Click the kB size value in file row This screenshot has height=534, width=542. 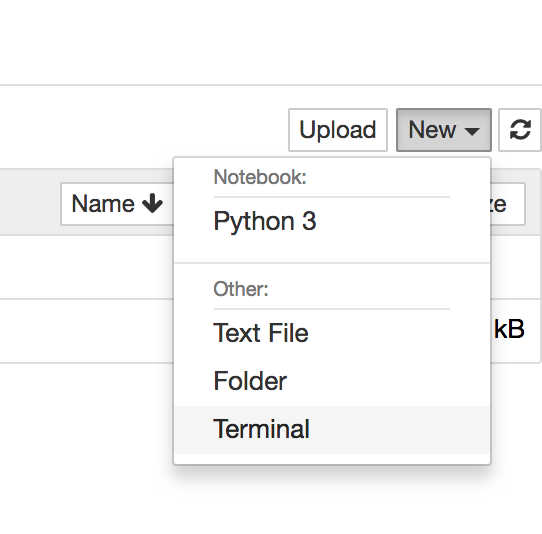pos(509,329)
